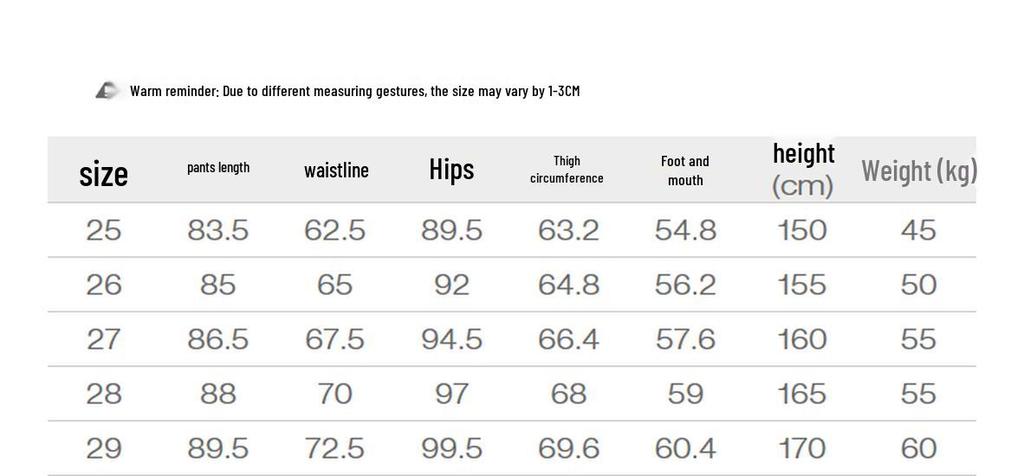Viewport: 1024px width, 476px height.
Task: Click the warm reminder megaphone icon
Action: point(107,91)
